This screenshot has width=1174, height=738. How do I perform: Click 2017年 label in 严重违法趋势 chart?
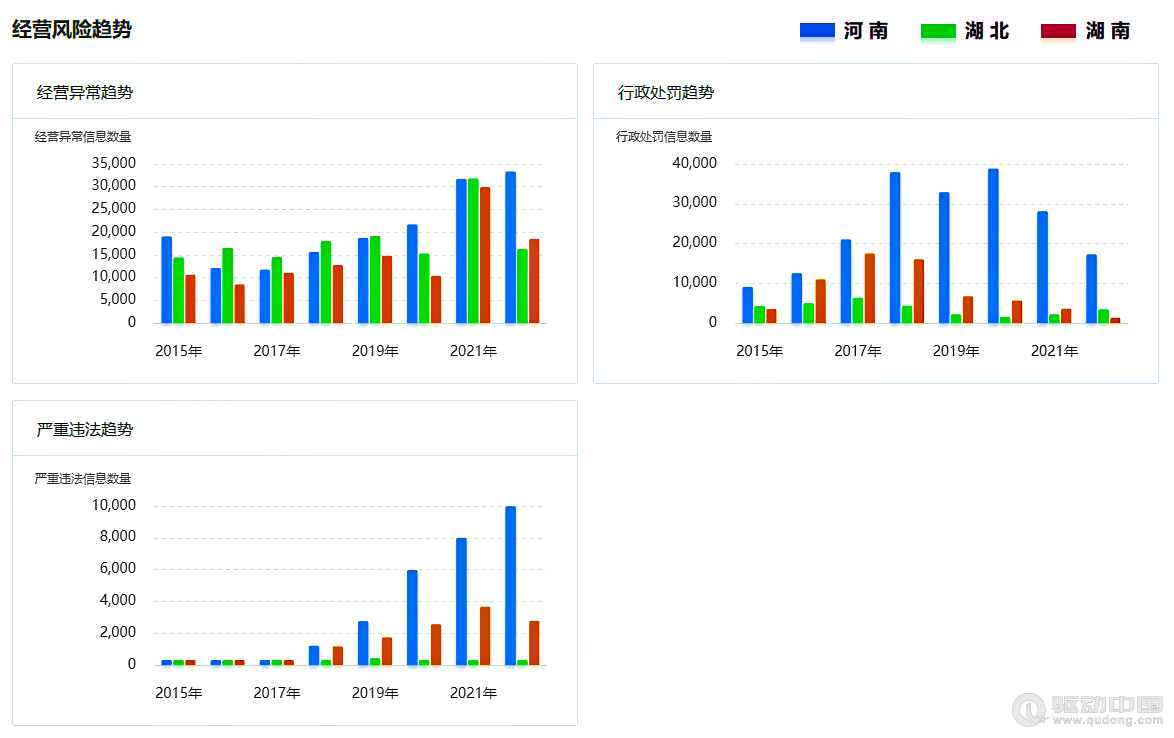(277, 693)
